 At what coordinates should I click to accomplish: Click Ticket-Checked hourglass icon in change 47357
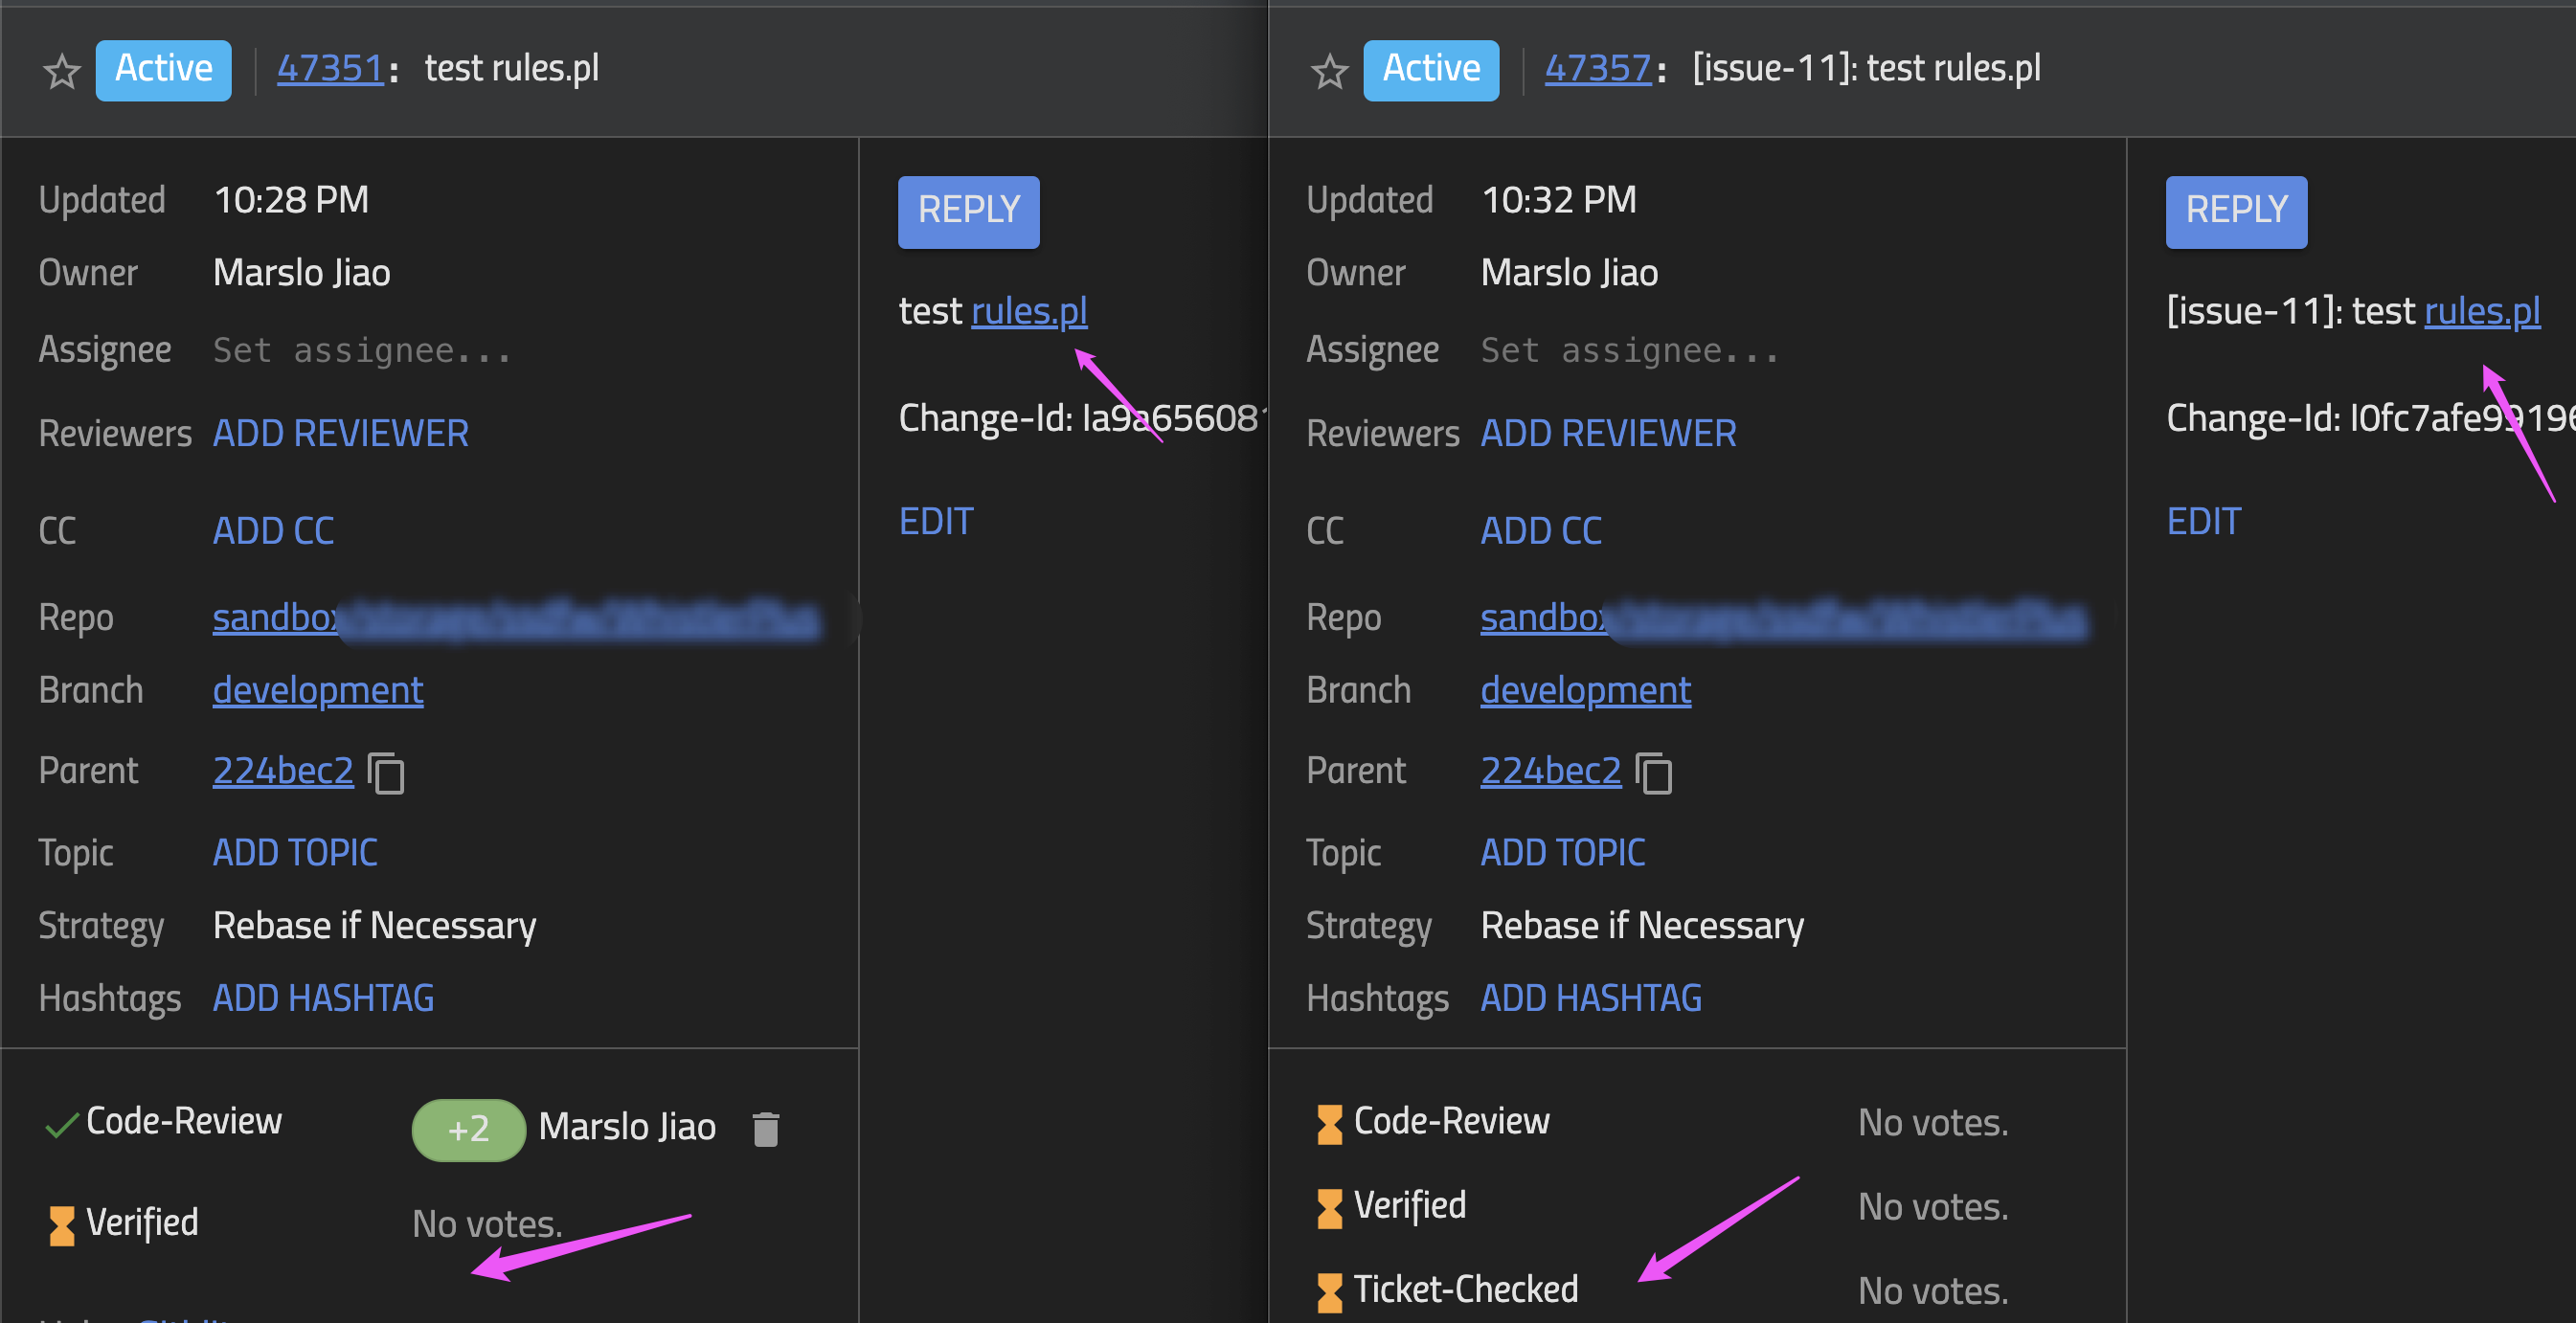click(1329, 1292)
